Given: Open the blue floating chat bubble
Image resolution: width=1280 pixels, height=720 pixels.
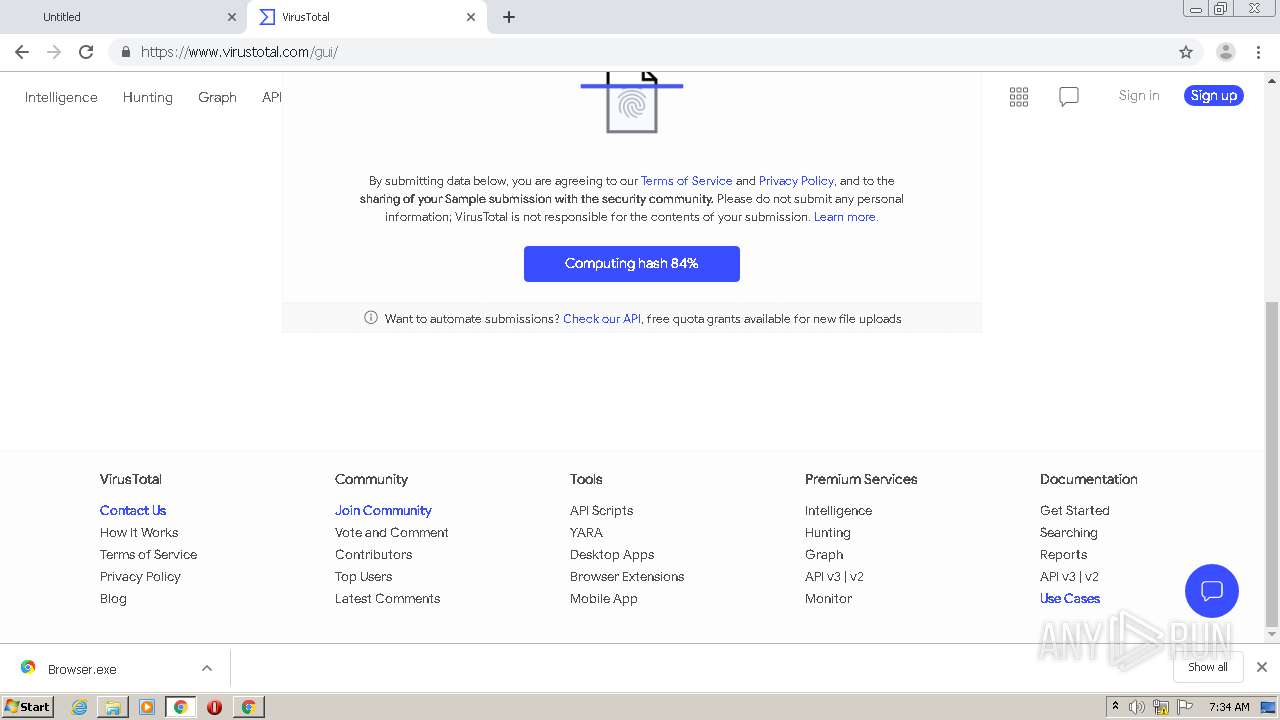Looking at the screenshot, I should (1212, 591).
